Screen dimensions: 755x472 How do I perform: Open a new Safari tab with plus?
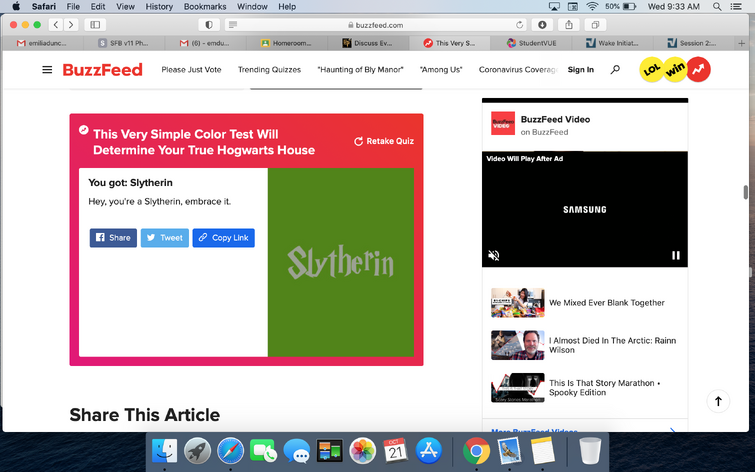[742, 43]
